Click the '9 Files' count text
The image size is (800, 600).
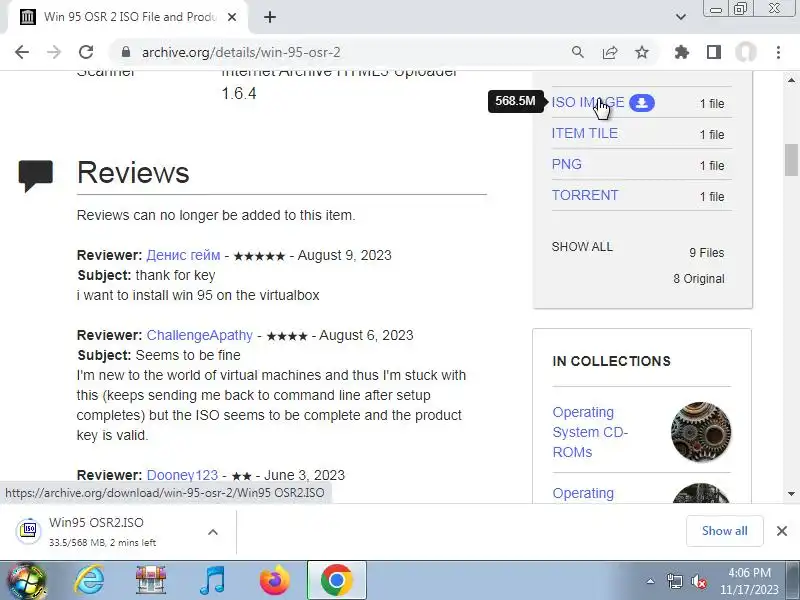(707, 253)
